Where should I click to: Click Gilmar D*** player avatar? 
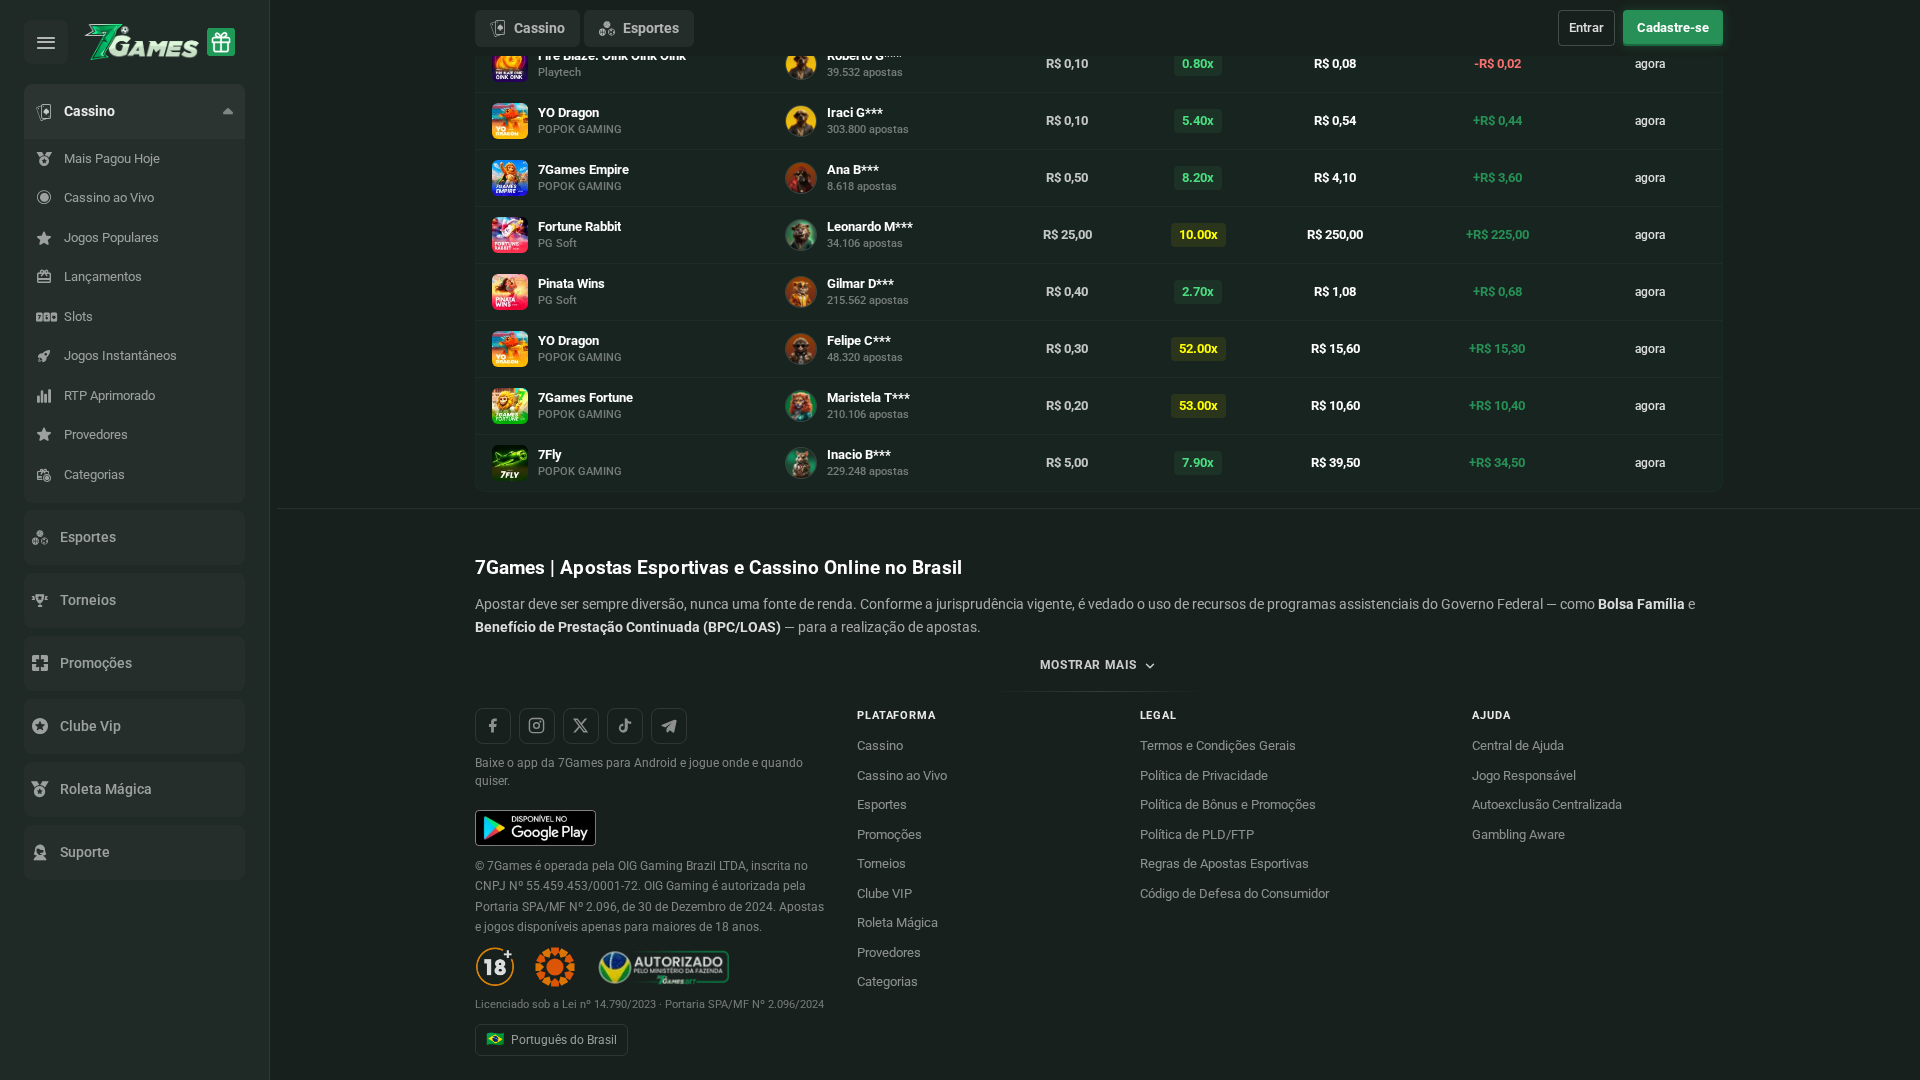[x=801, y=292]
